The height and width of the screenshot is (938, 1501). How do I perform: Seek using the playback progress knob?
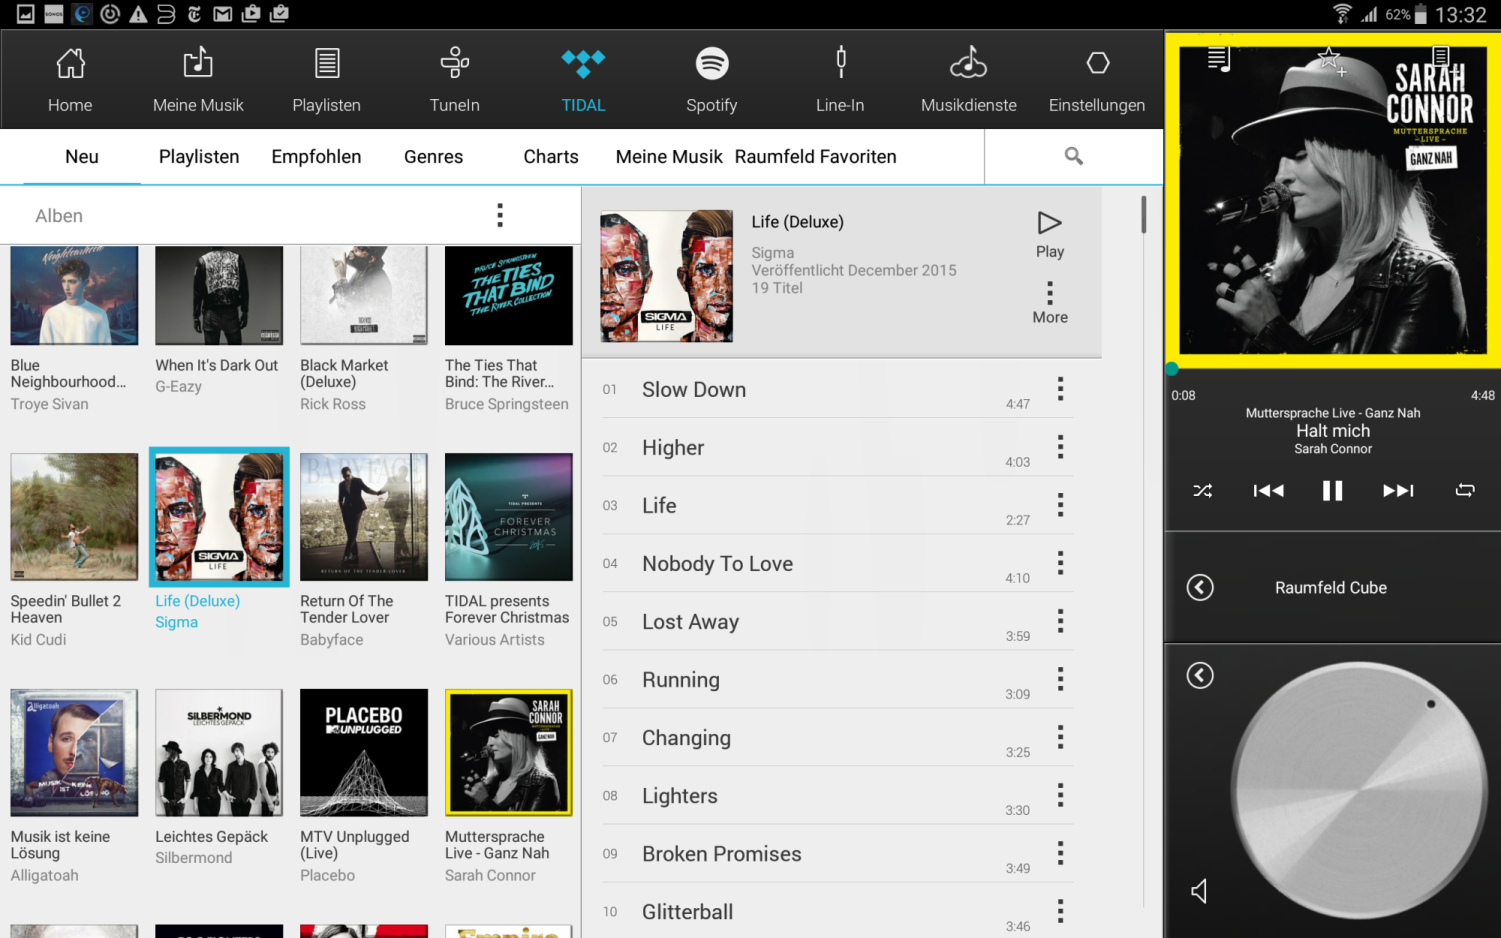(1172, 369)
